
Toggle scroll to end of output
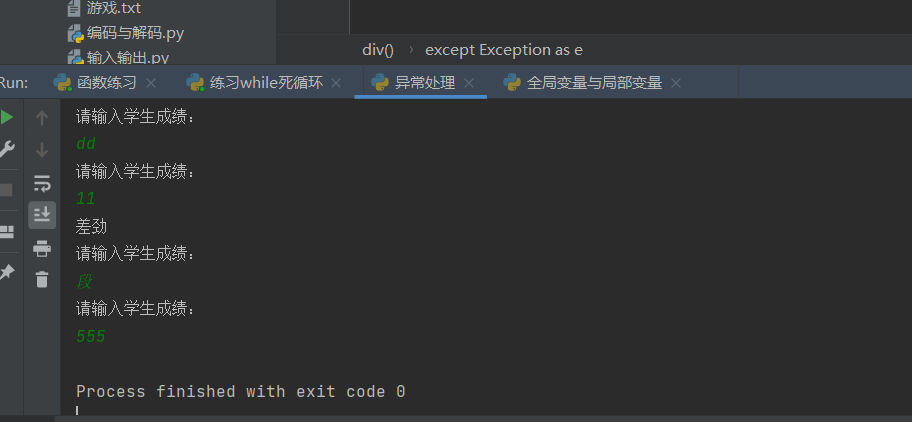click(x=42, y=214)
